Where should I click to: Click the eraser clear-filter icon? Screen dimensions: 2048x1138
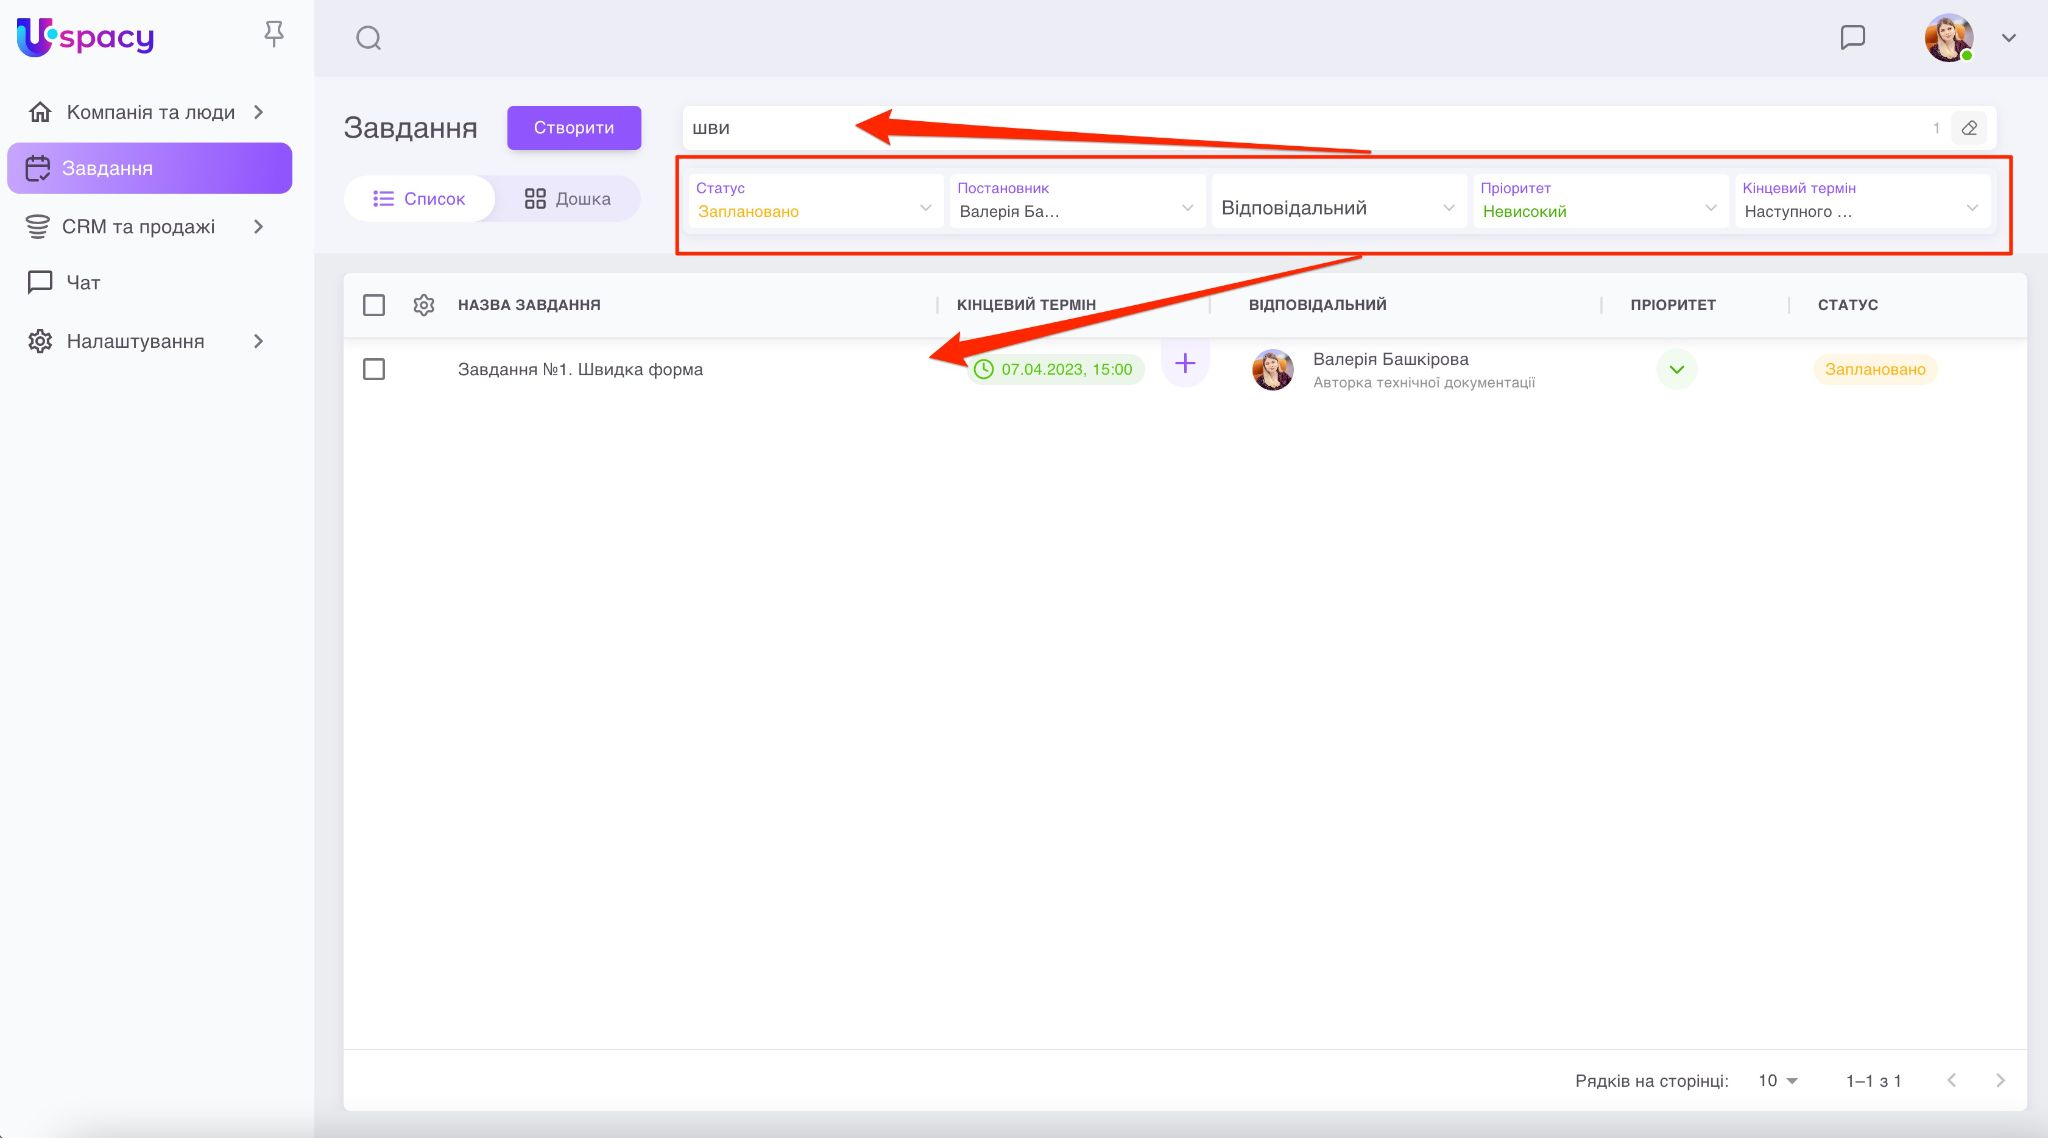pos(1969,128)
